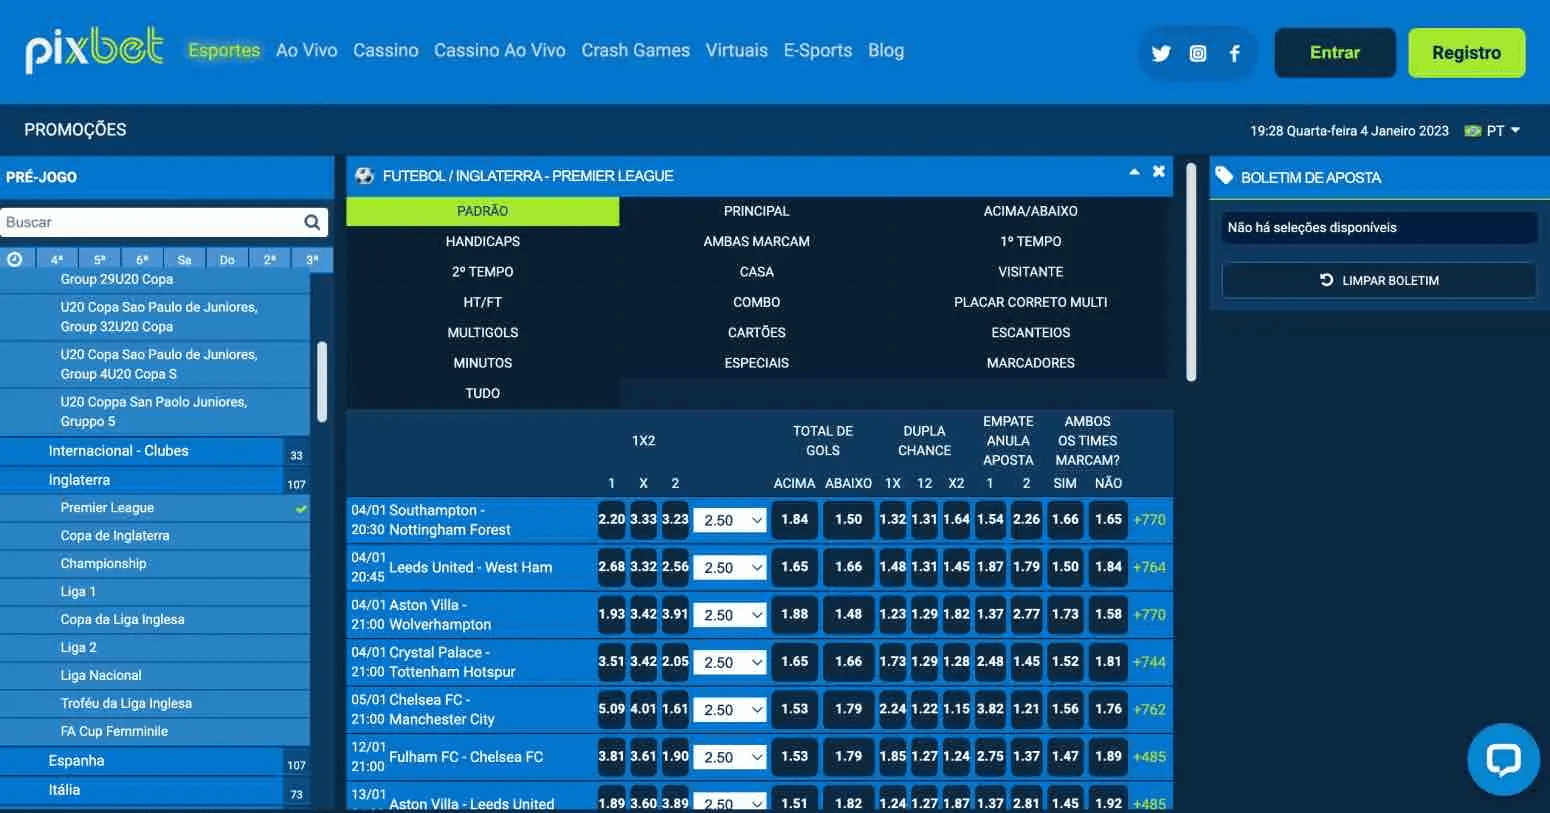Viewport: 1550px width, 813px height.
Task: Close the Premier League panel
Action: (x=1159, y=171)
